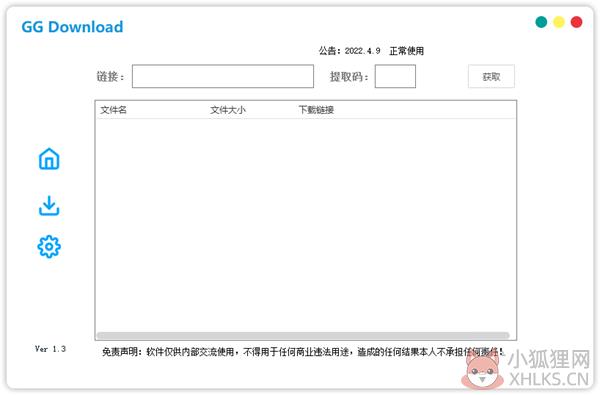Click the 文件大小 column header
The image size is (600, 395).
tap(228, 110)
